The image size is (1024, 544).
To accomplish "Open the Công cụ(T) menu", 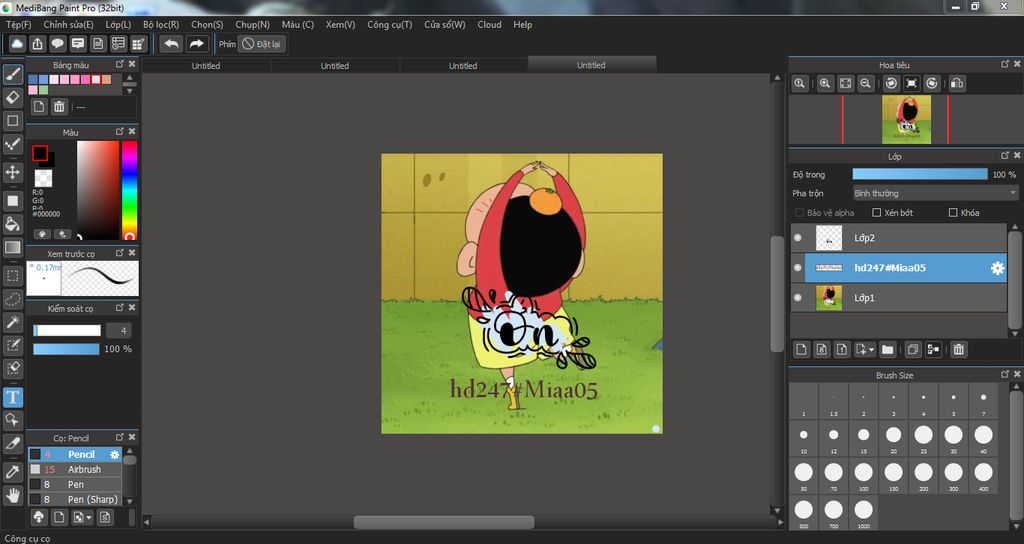I will coord(390,25).
